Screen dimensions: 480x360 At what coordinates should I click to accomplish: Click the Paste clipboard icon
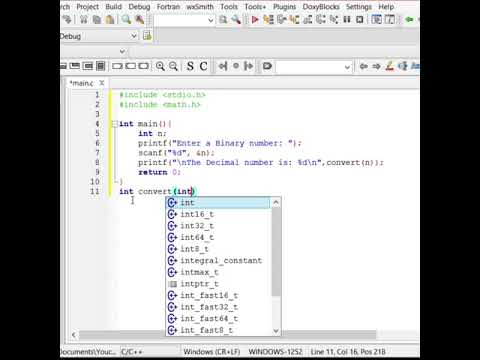(x=110, y=20)
